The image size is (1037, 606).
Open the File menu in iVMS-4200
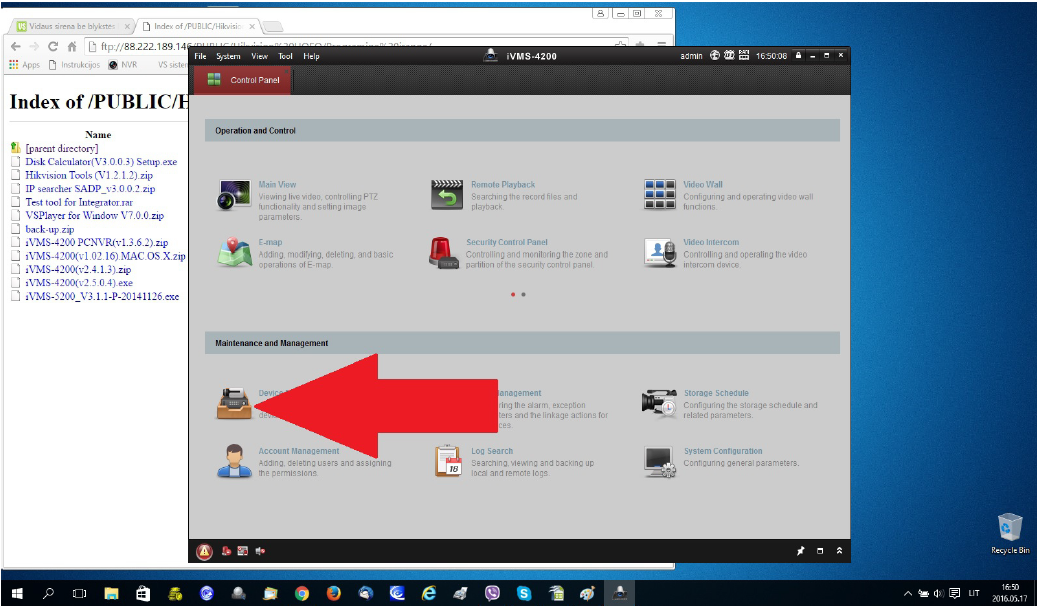point(200,56)
